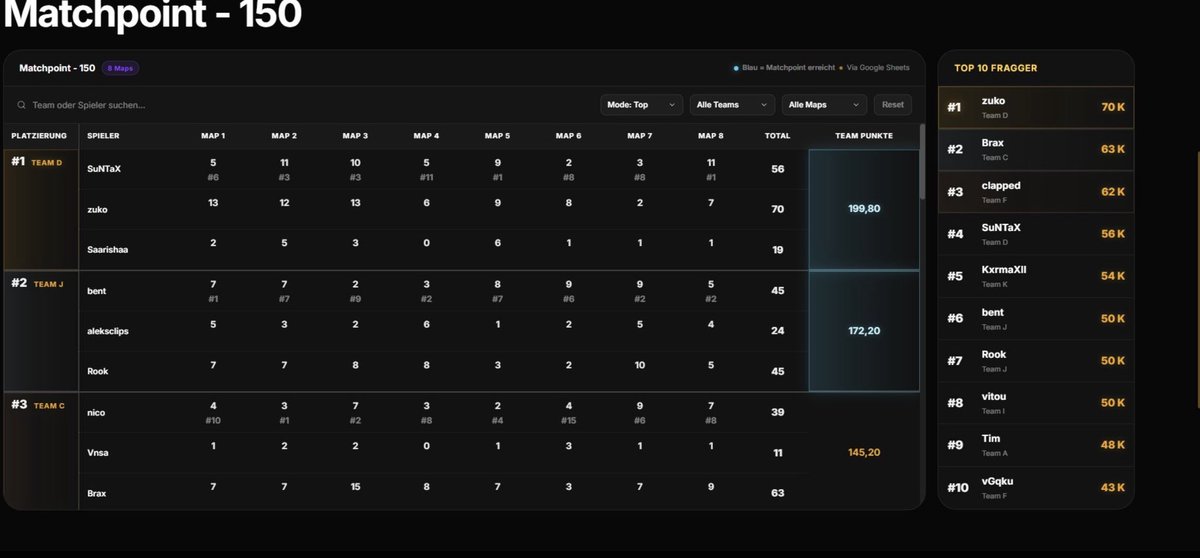Click player name SuNTaX in table
Screen dimensions: 1200x558
pos(104,169)
